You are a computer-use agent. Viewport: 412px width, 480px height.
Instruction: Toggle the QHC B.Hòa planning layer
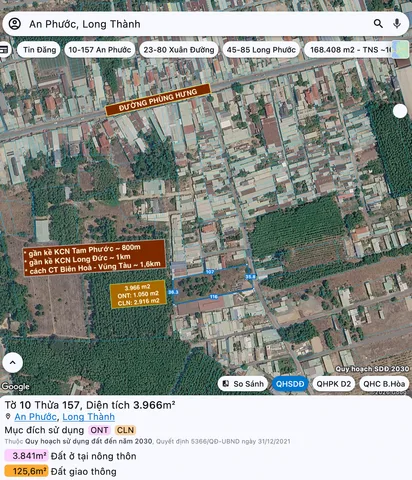pos(384,384)
